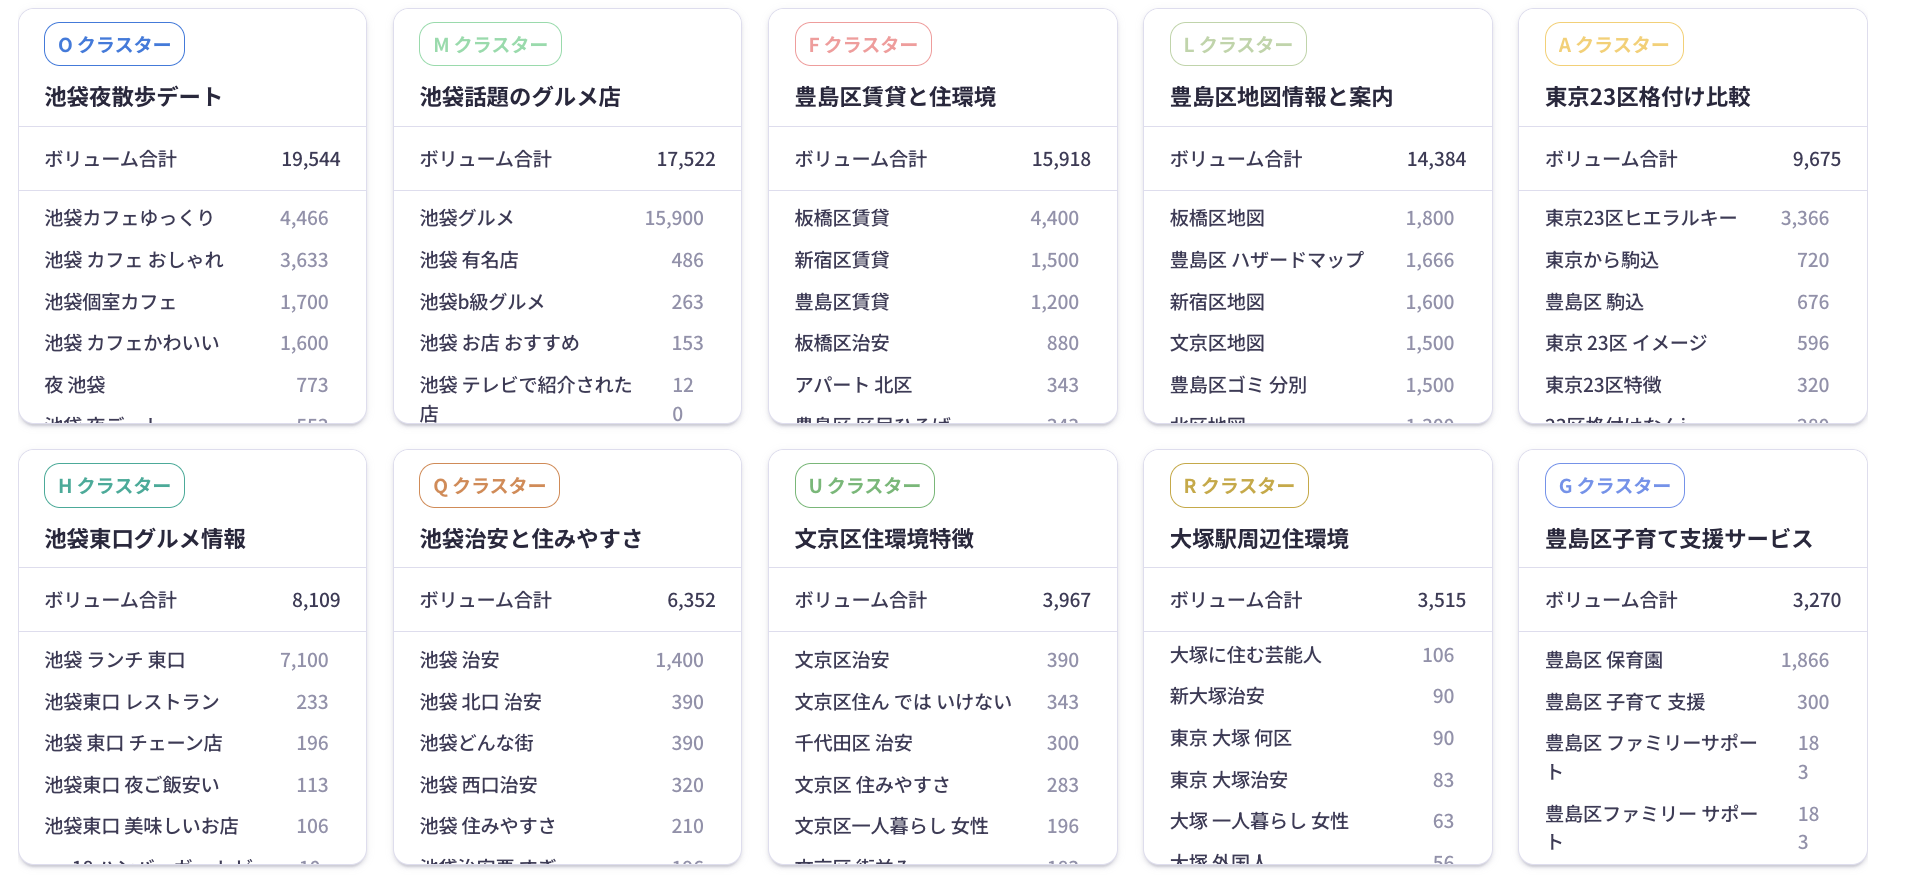Select the G クラスター badge
The width and height of the screenshot is (1918, 878).
click(x=1614, y=486)
